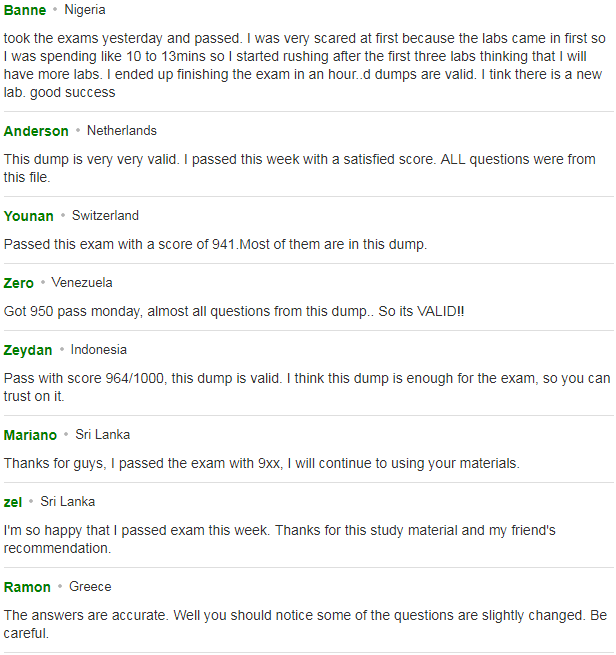This screenshot has width=616, height=655.
Task: Click Banne's review about finishing labs
Action: click(305, 65)
